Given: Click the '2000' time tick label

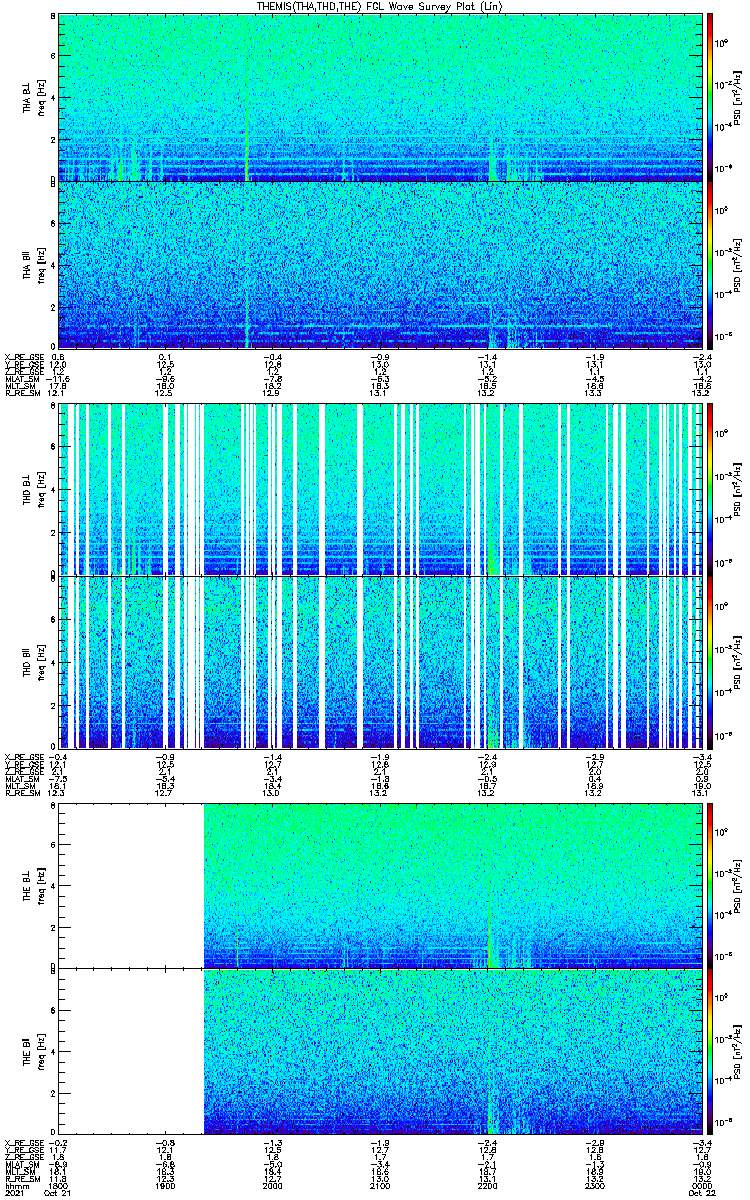Looking at the screenshot, I should [x=272, y=1185].
